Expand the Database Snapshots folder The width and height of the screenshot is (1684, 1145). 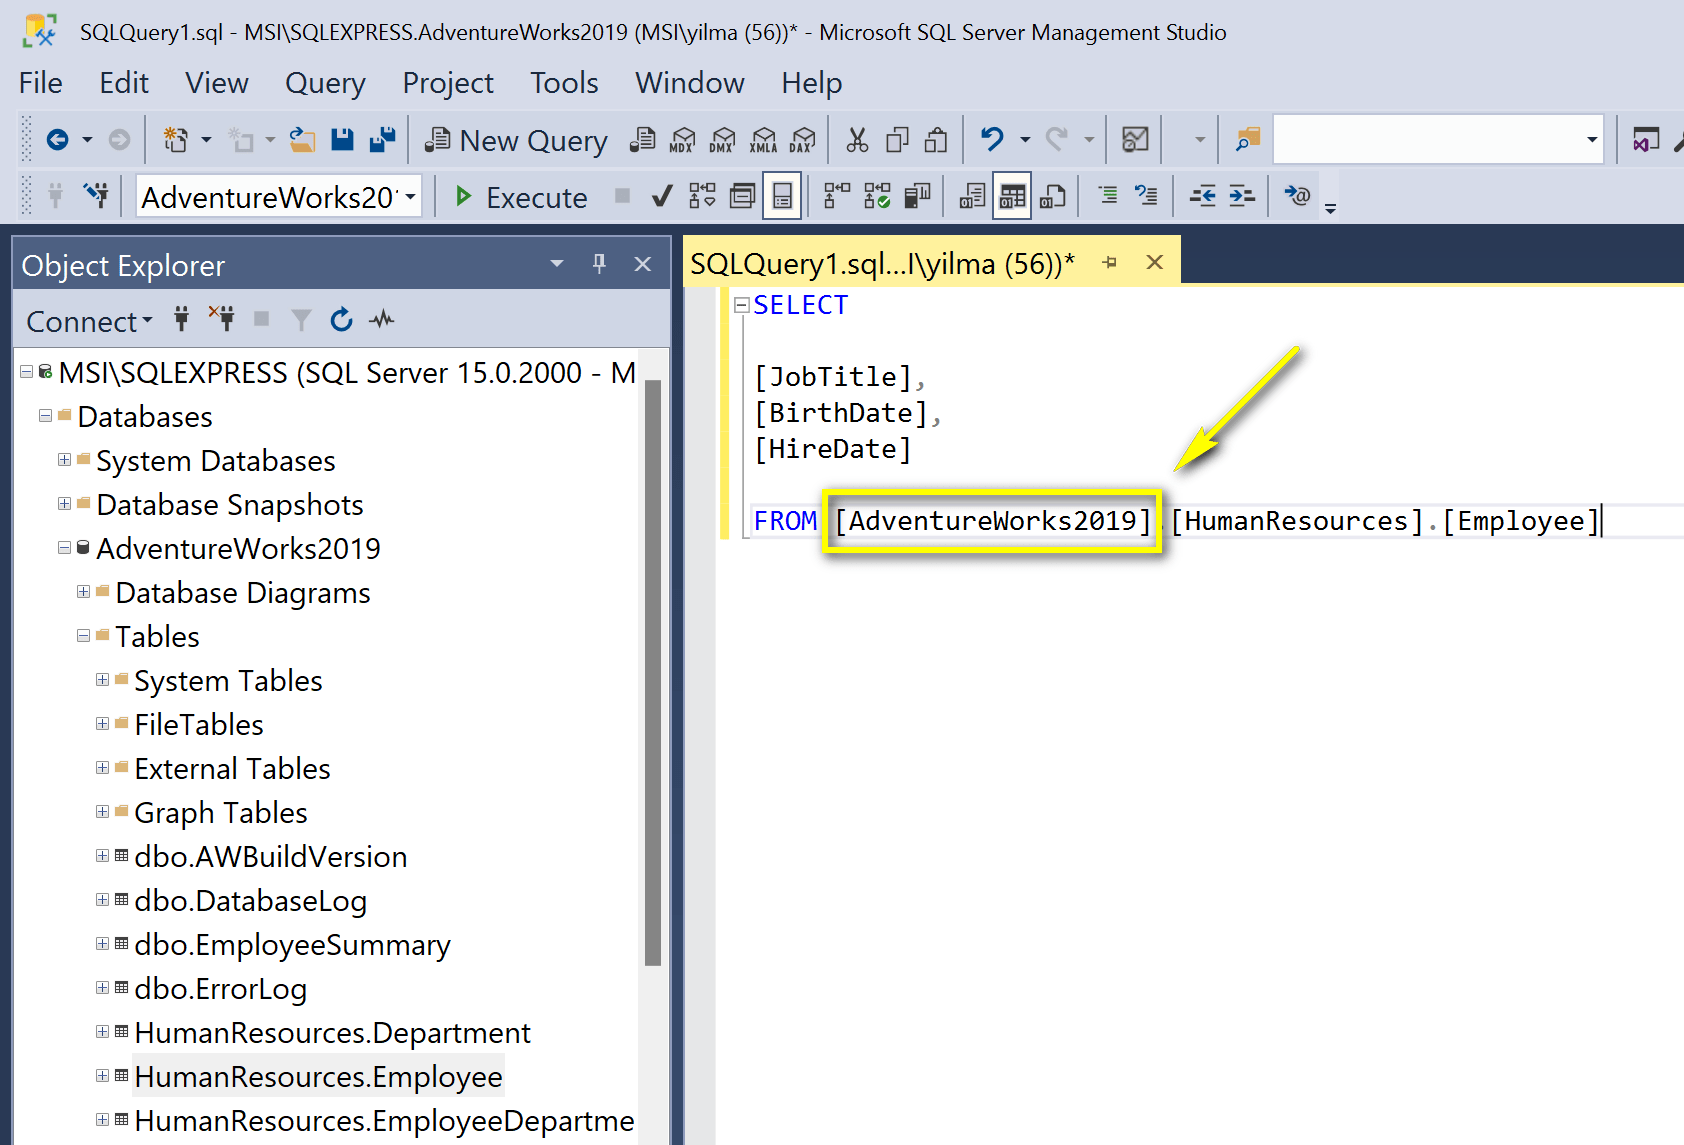coord(64,504)
